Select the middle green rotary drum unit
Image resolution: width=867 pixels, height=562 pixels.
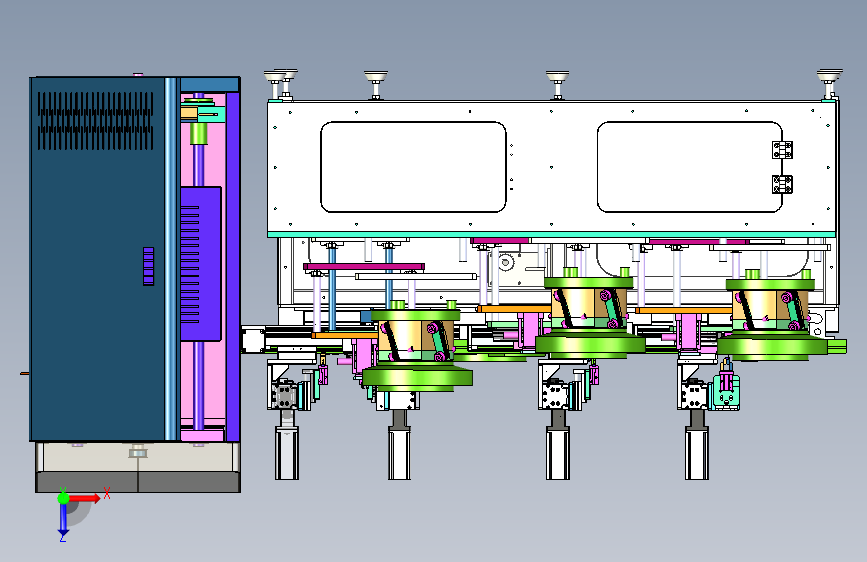[589, 314]
